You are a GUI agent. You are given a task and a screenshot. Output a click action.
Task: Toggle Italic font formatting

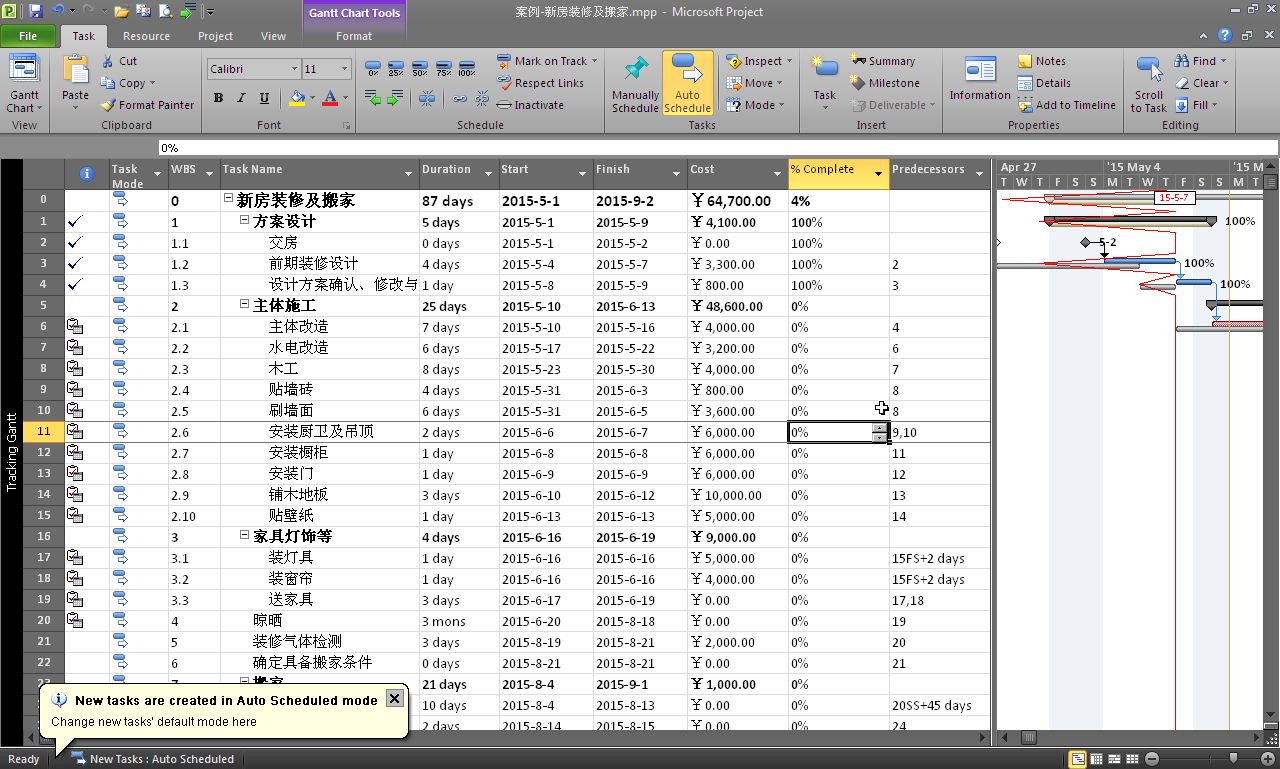[x=241, y=98]
